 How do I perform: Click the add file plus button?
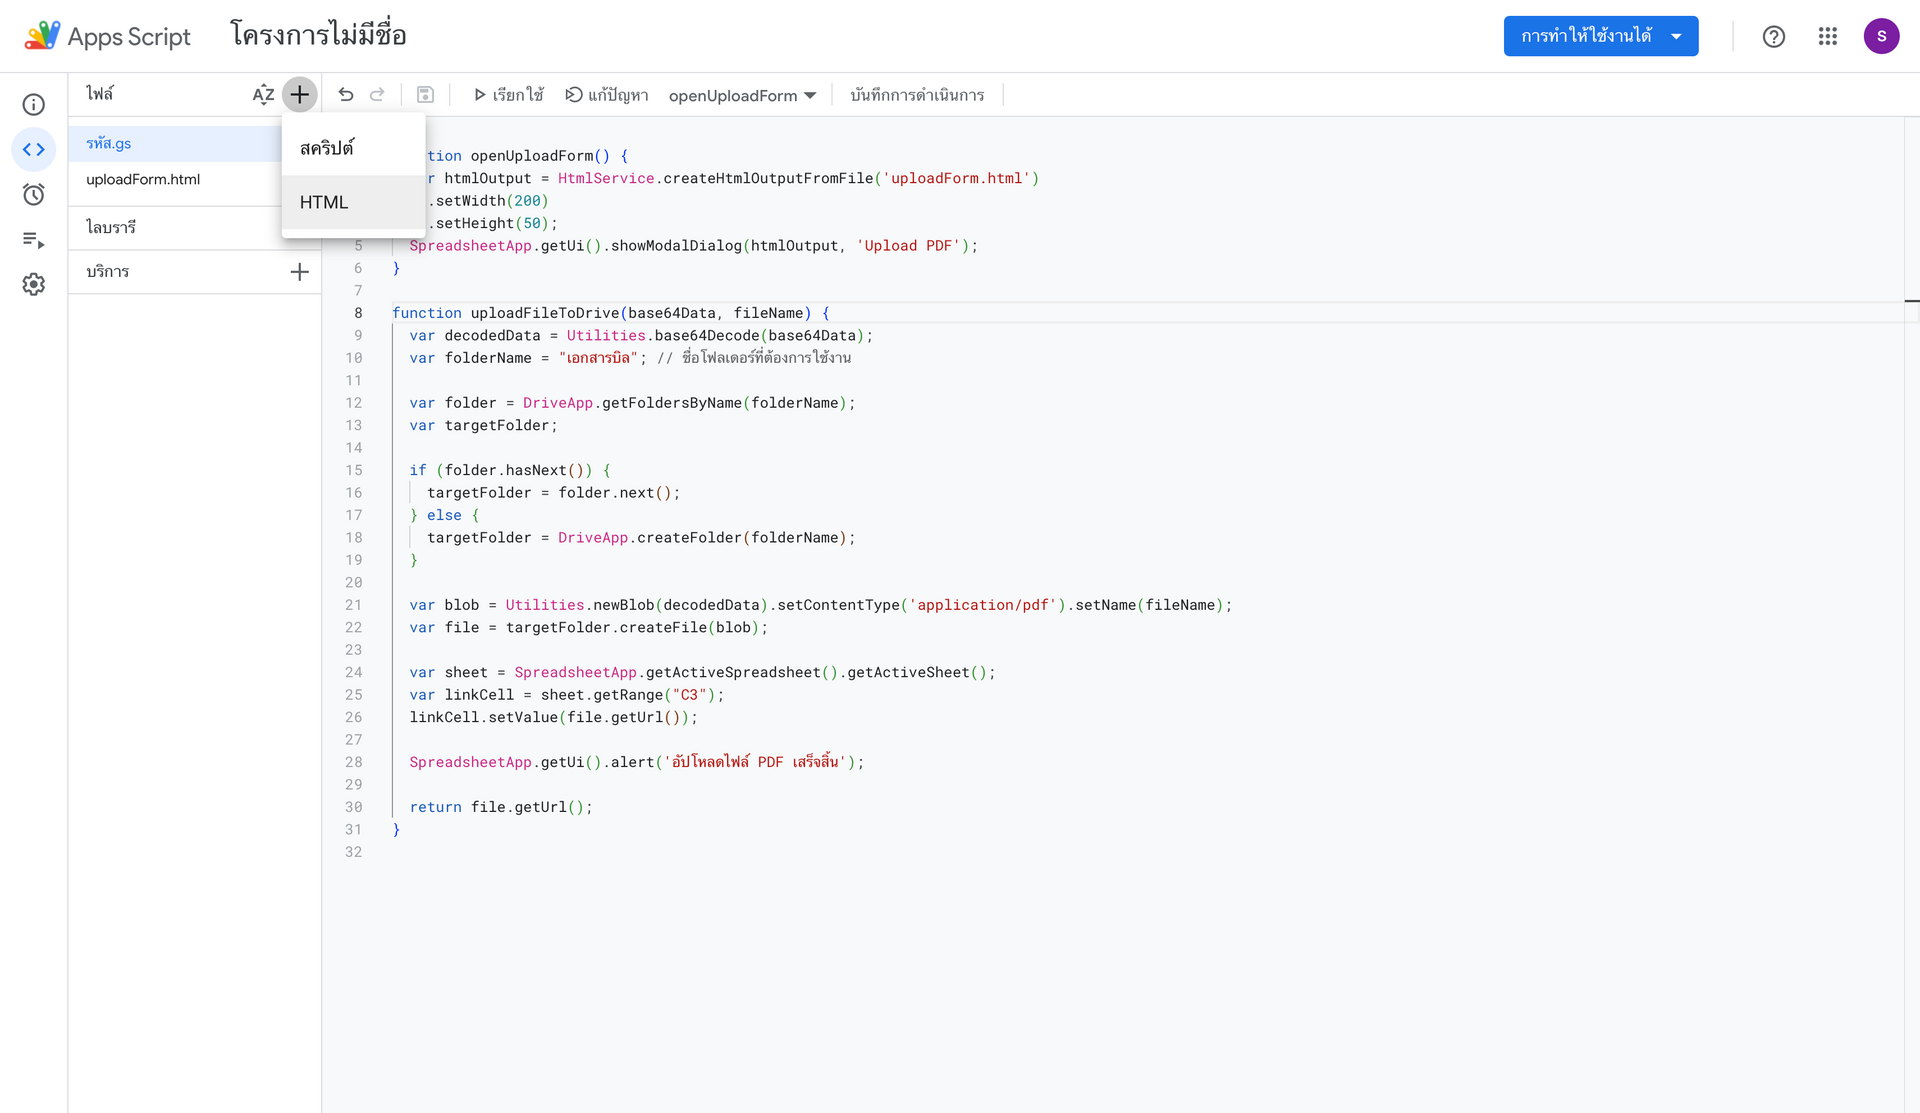(299, 95)
